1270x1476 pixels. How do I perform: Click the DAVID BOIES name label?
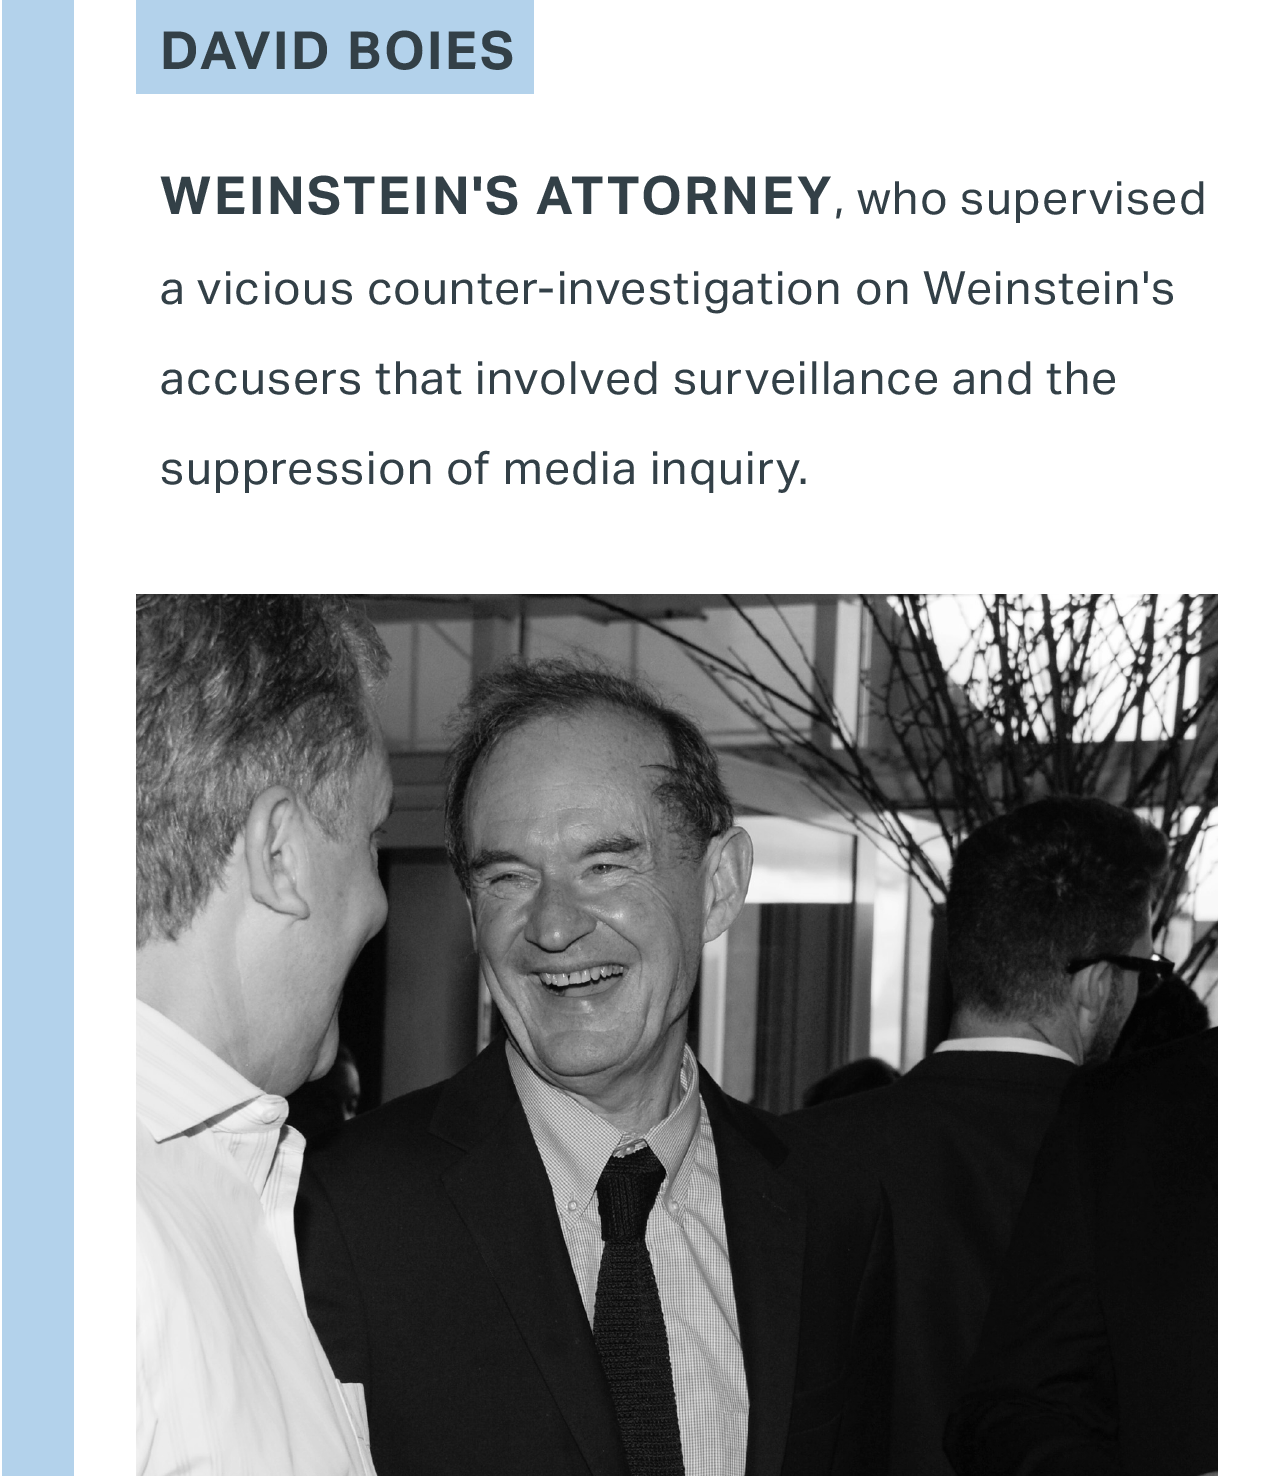(x=336, y=50)
